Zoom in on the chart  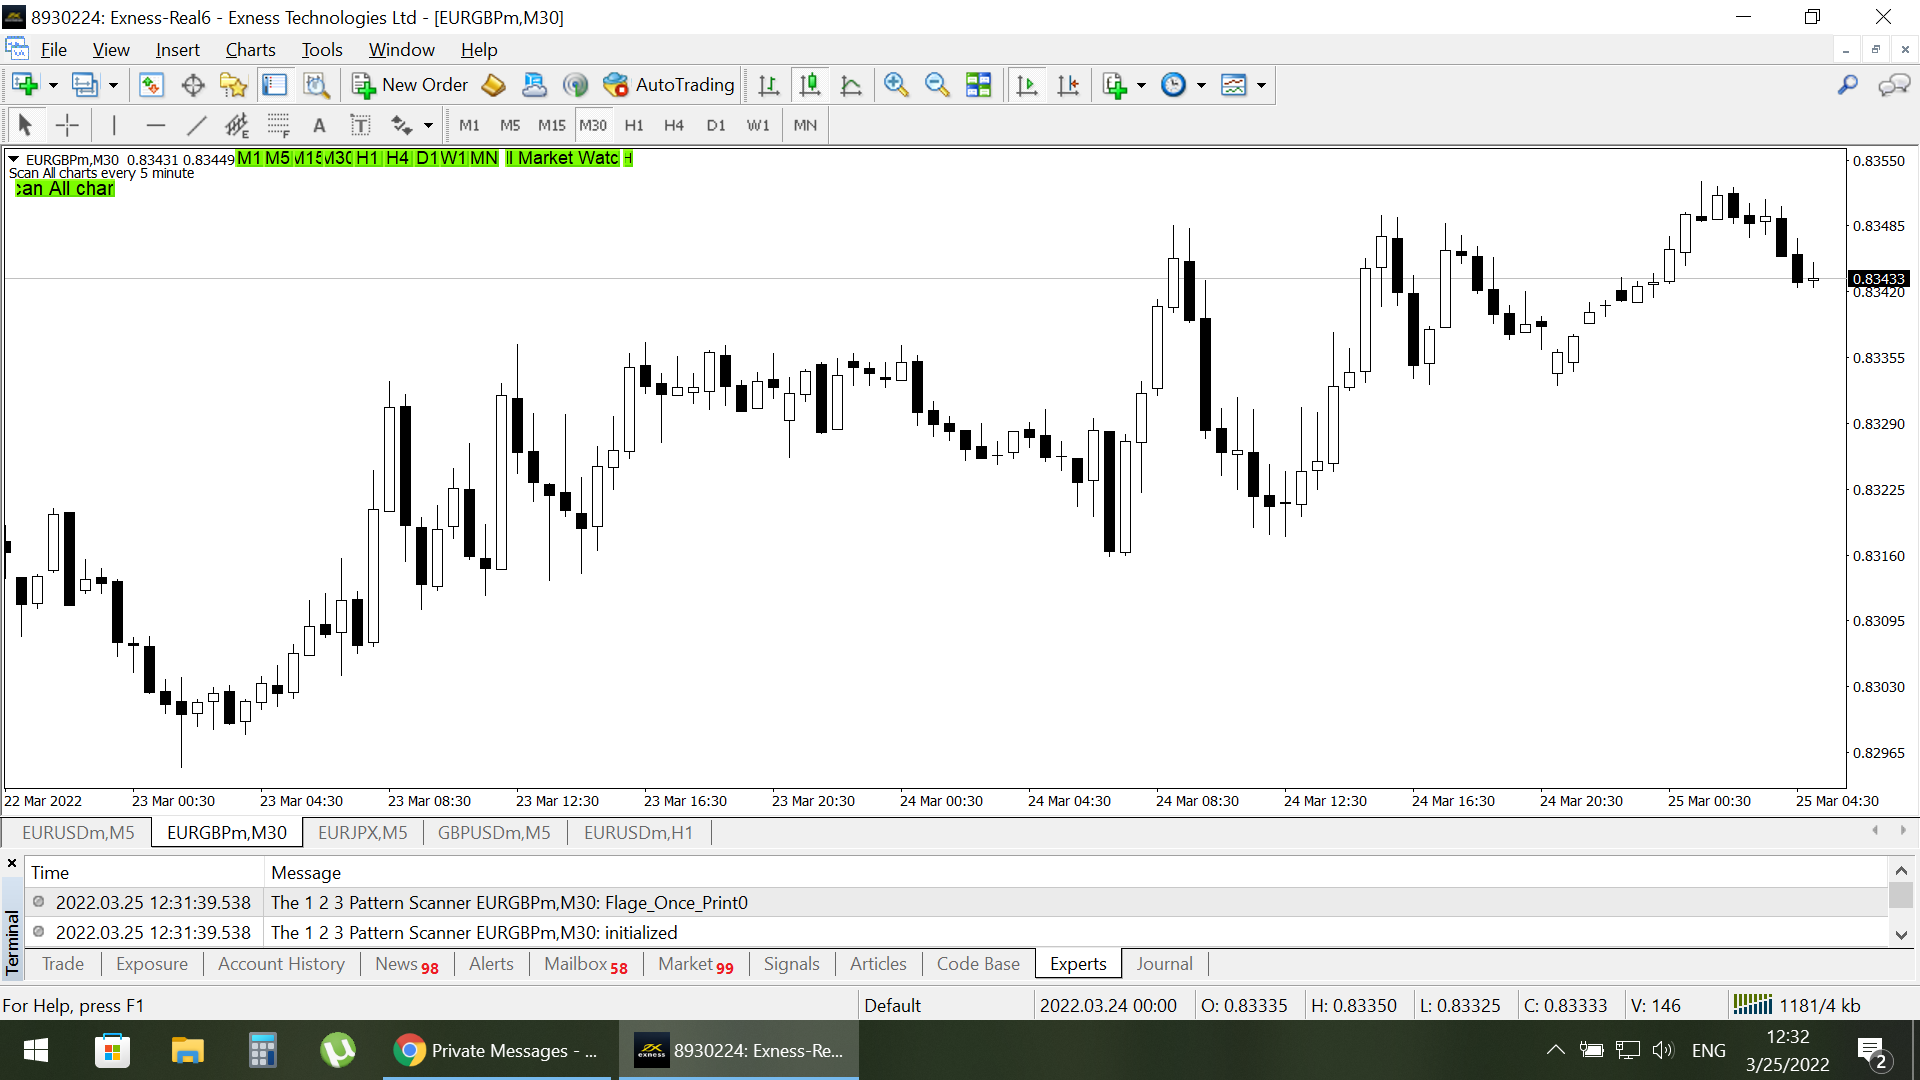[x=896, y=85]
